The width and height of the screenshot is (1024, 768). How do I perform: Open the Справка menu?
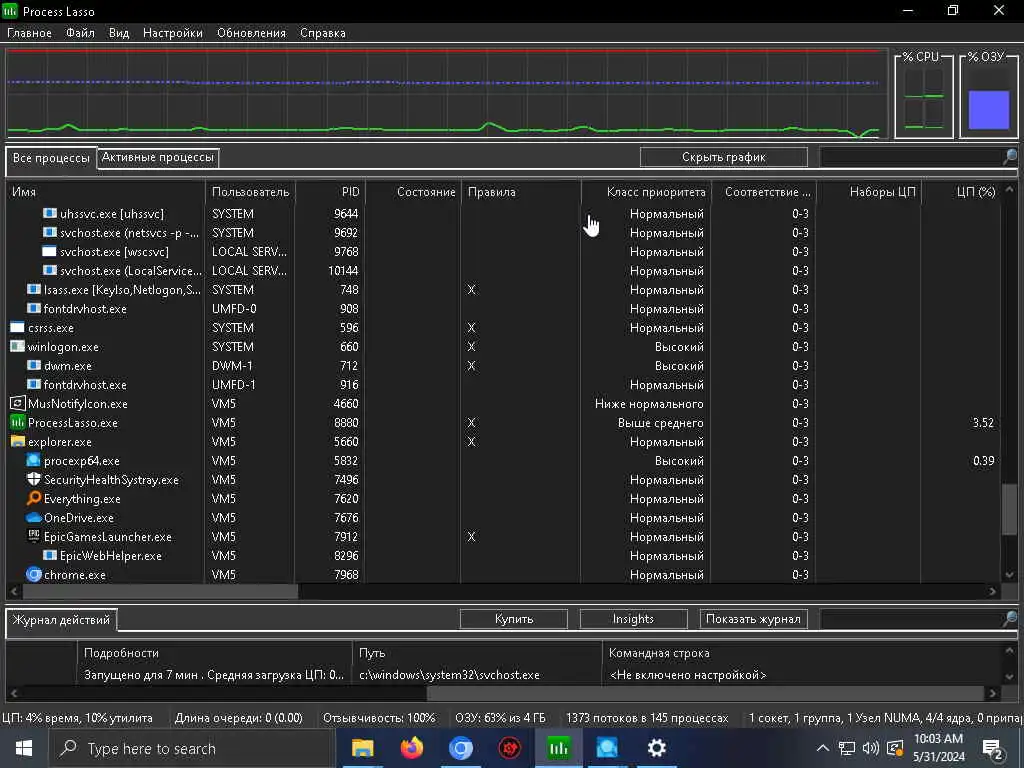pyautogui.click(x=323, y=33)
